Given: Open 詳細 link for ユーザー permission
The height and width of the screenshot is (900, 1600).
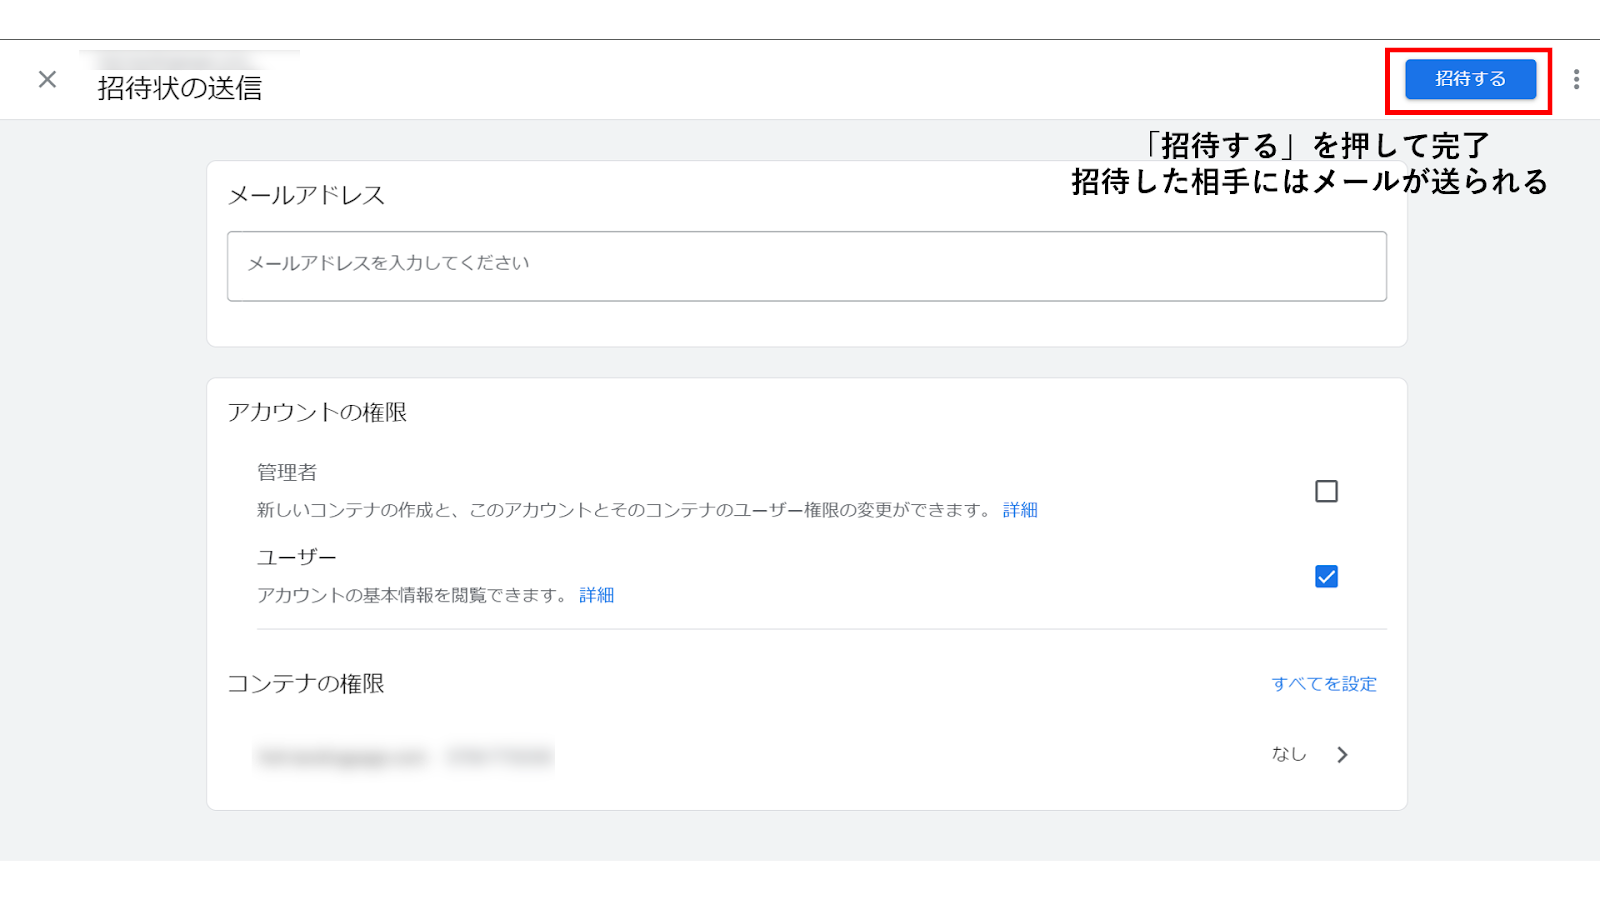Looking at the screenshot, I should pyautogui.click(x=596, y=595).
